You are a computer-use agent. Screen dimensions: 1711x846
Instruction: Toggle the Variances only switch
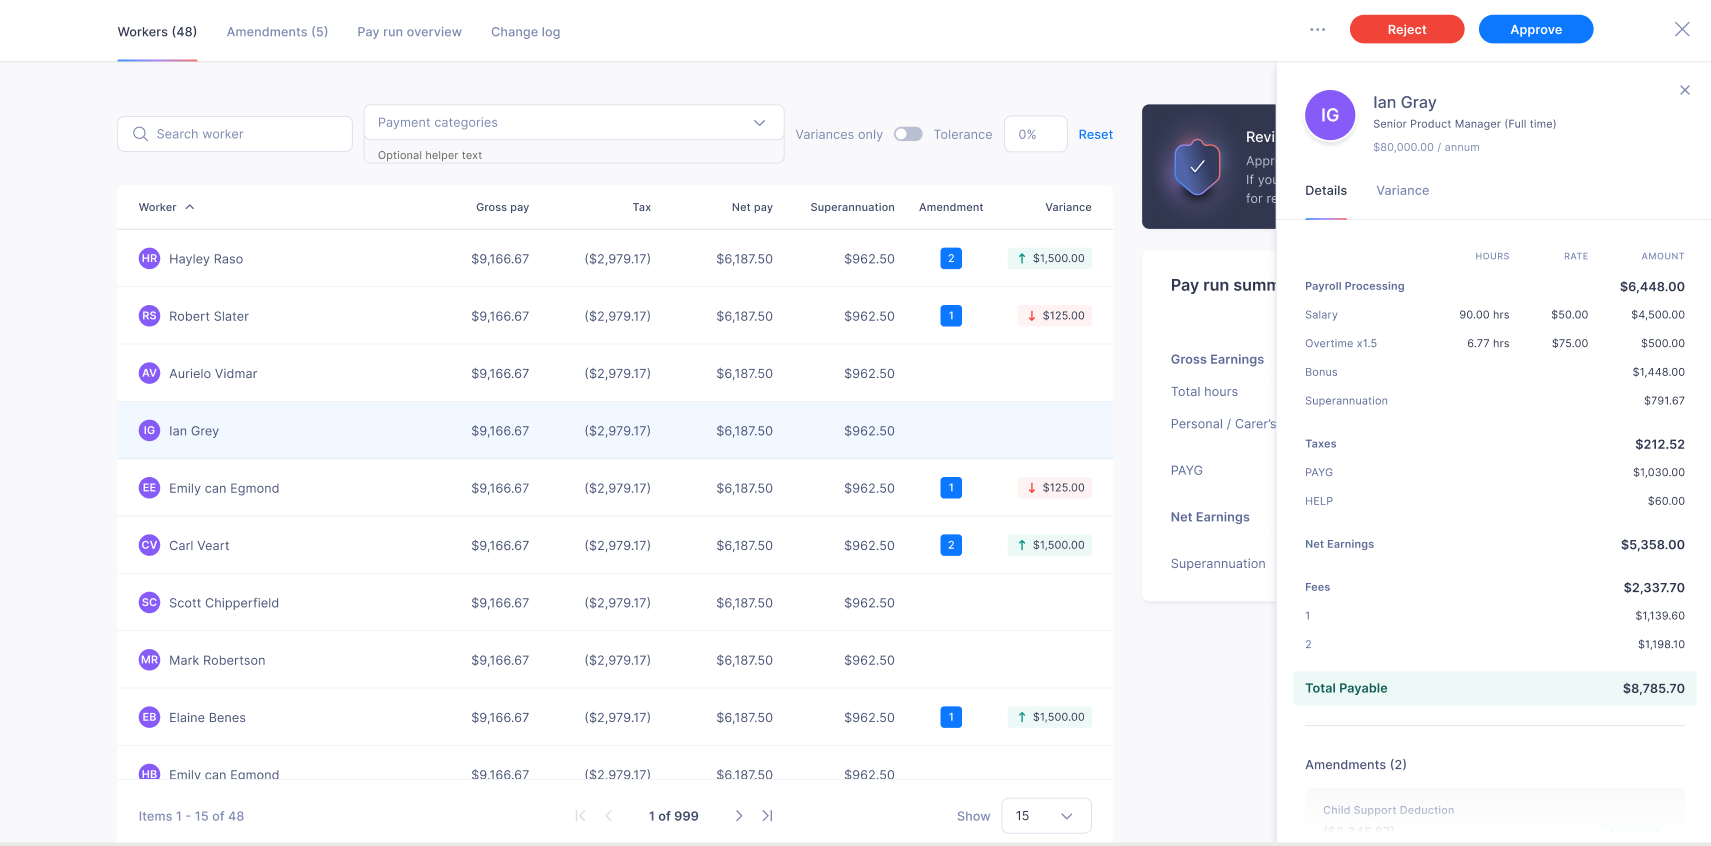(x=908, y=134)
